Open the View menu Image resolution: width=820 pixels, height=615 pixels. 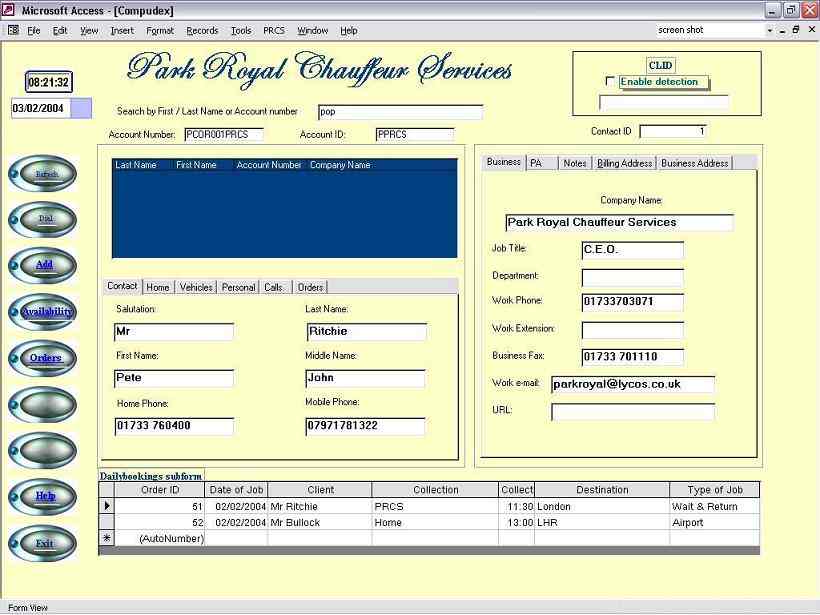click(x=89, y=31)
